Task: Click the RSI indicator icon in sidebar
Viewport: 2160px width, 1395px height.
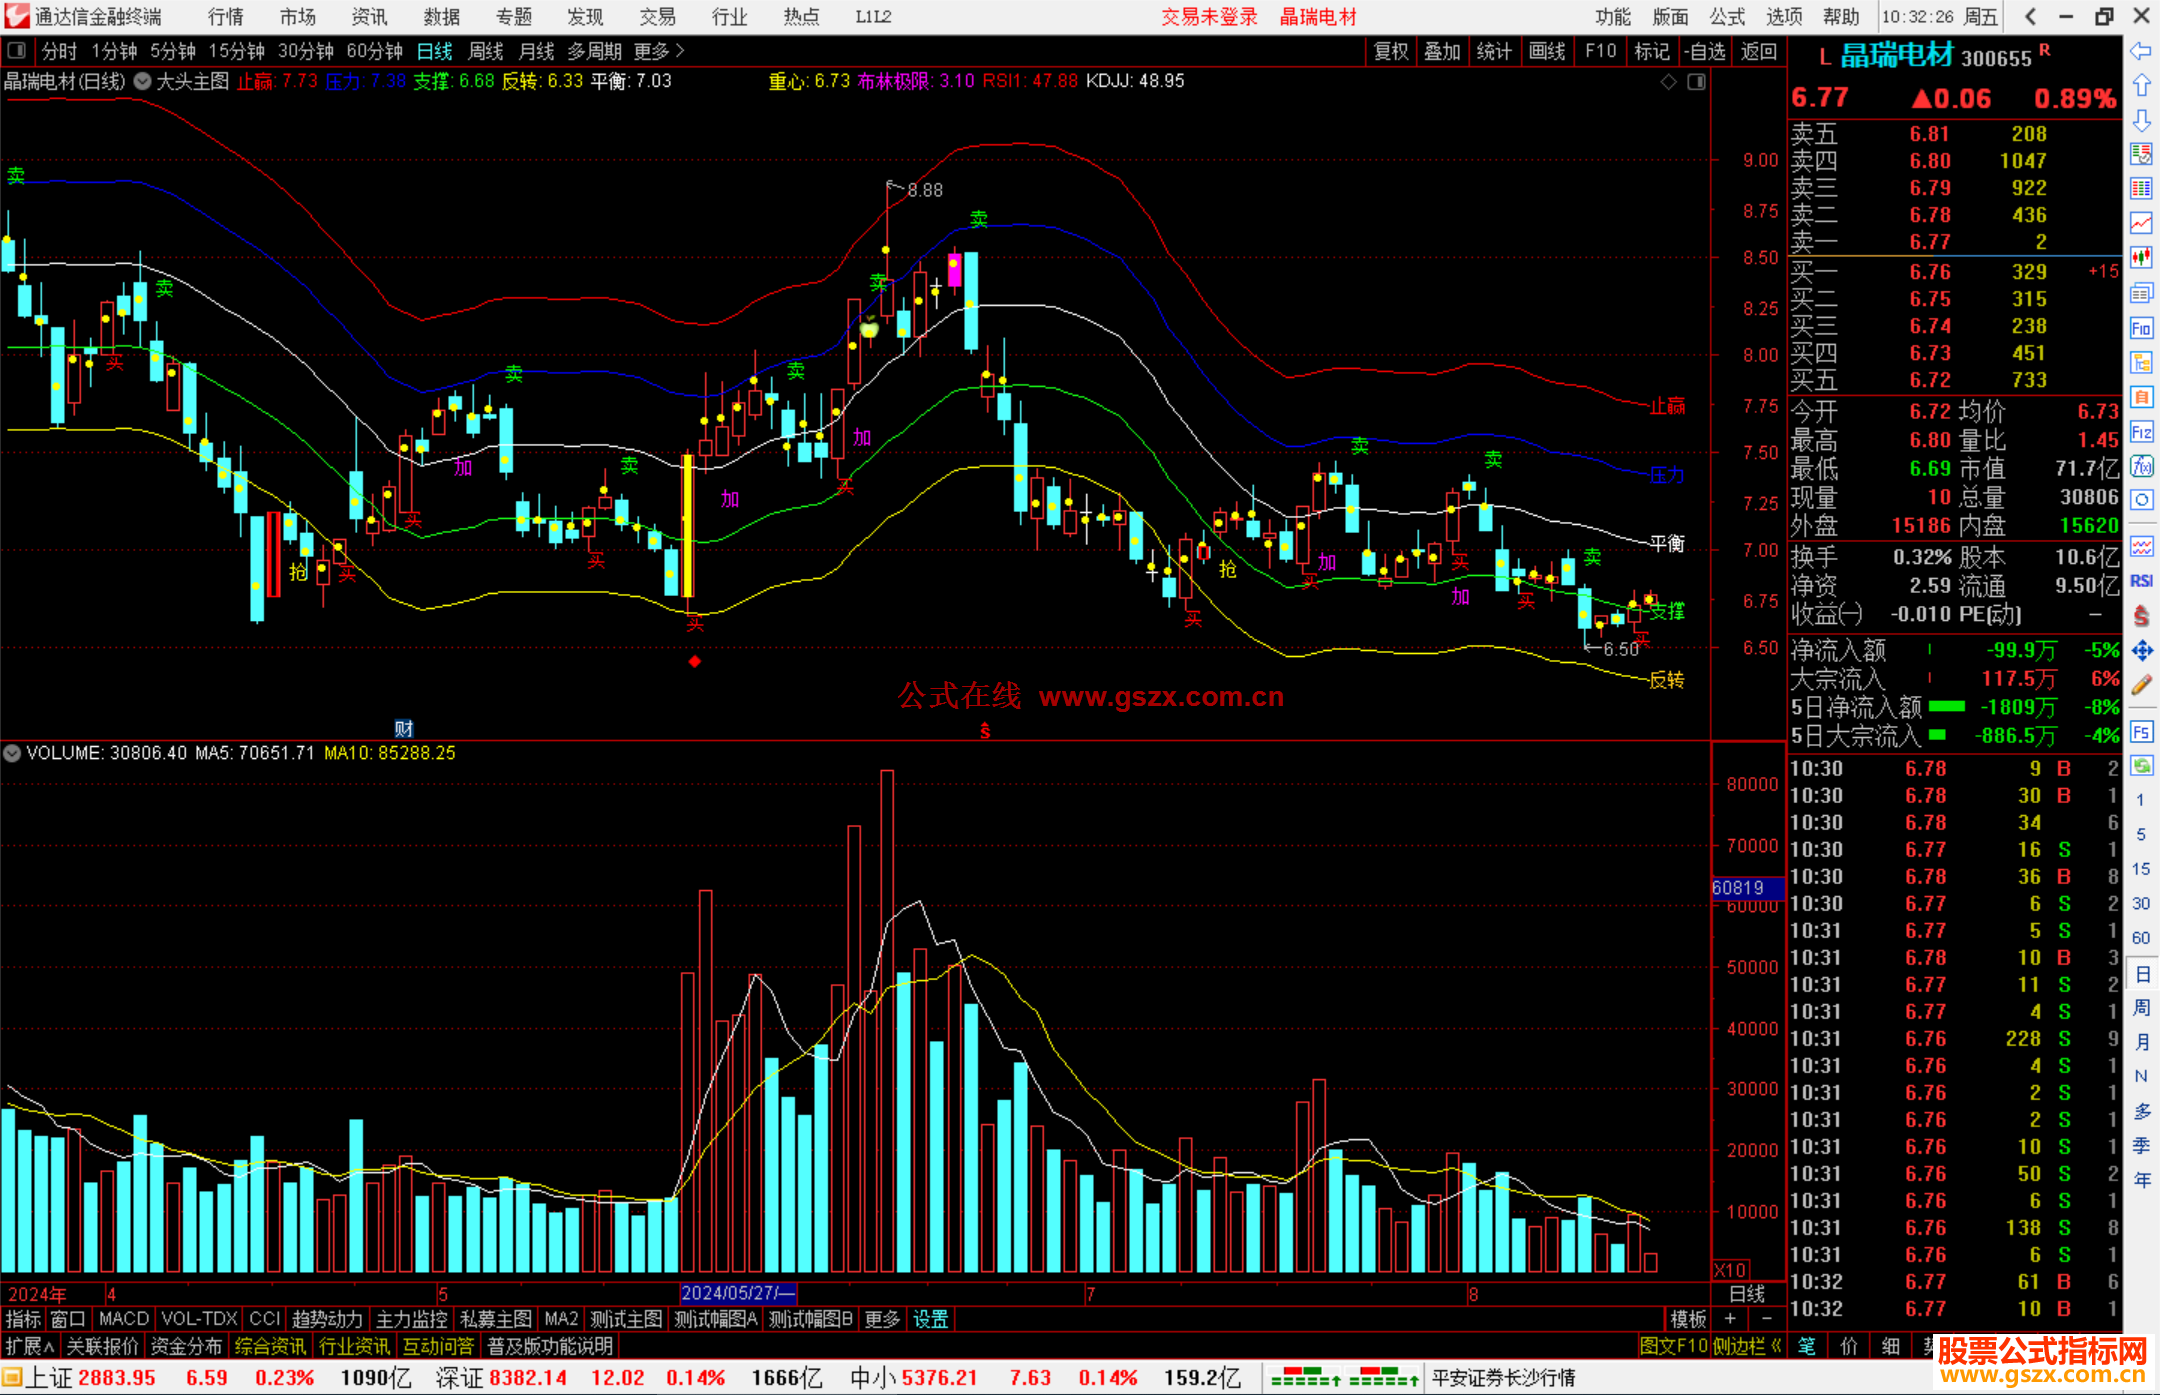Action: click(x=2141, y=581)
